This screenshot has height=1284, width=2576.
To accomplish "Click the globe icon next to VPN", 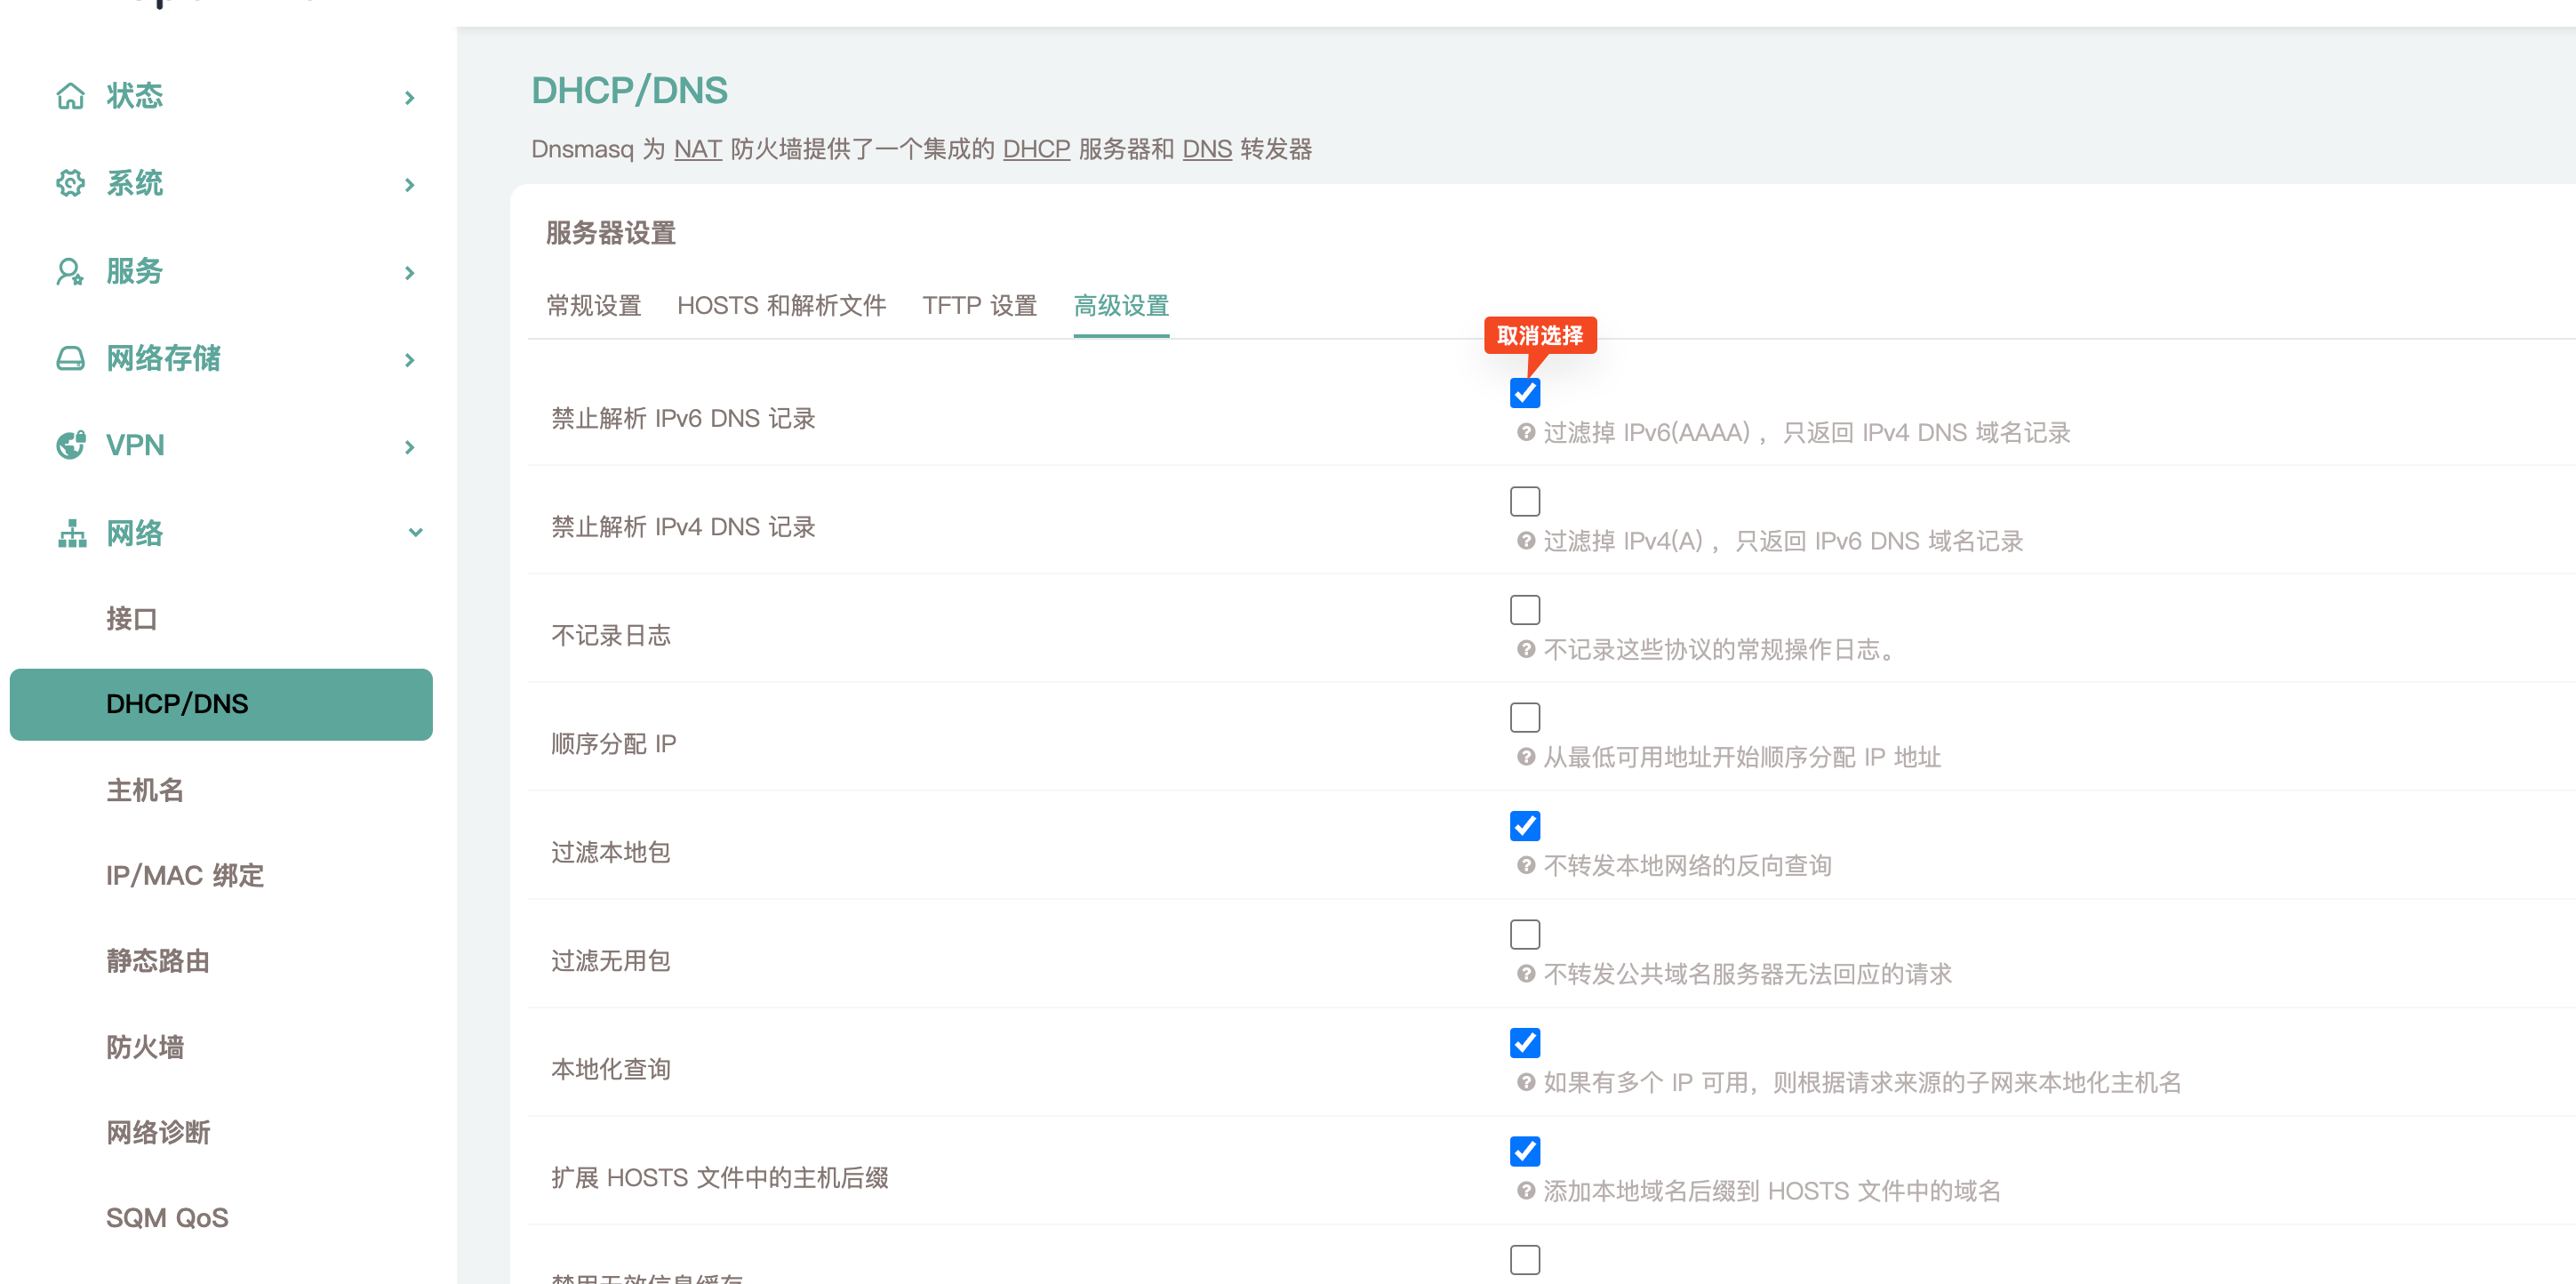I will tap(70, 445).
